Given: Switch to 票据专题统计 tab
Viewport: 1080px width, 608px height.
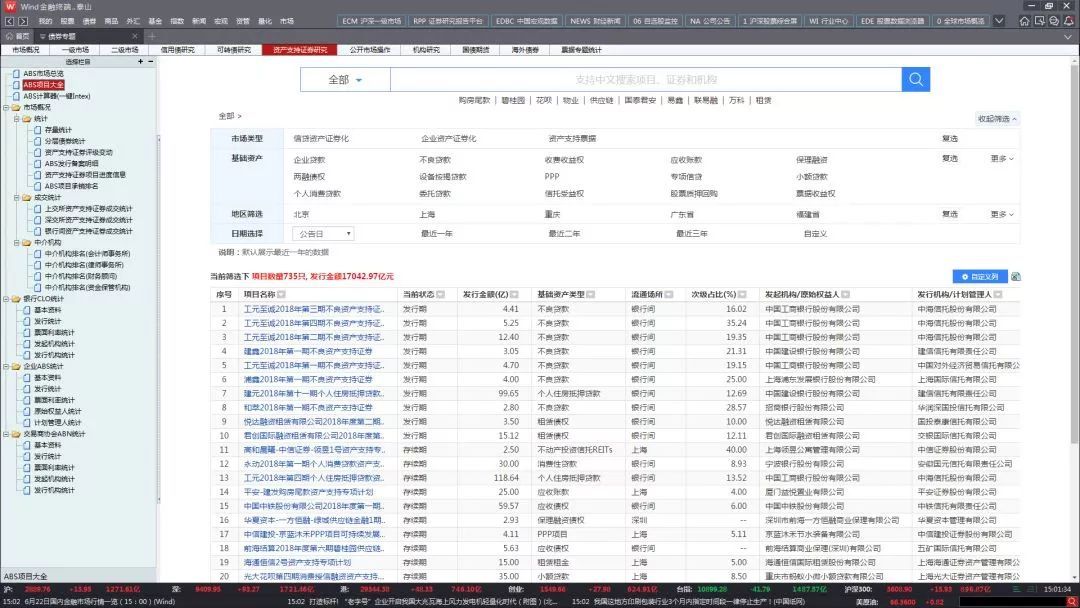Looking at the screenshot, I should point(581,50).
